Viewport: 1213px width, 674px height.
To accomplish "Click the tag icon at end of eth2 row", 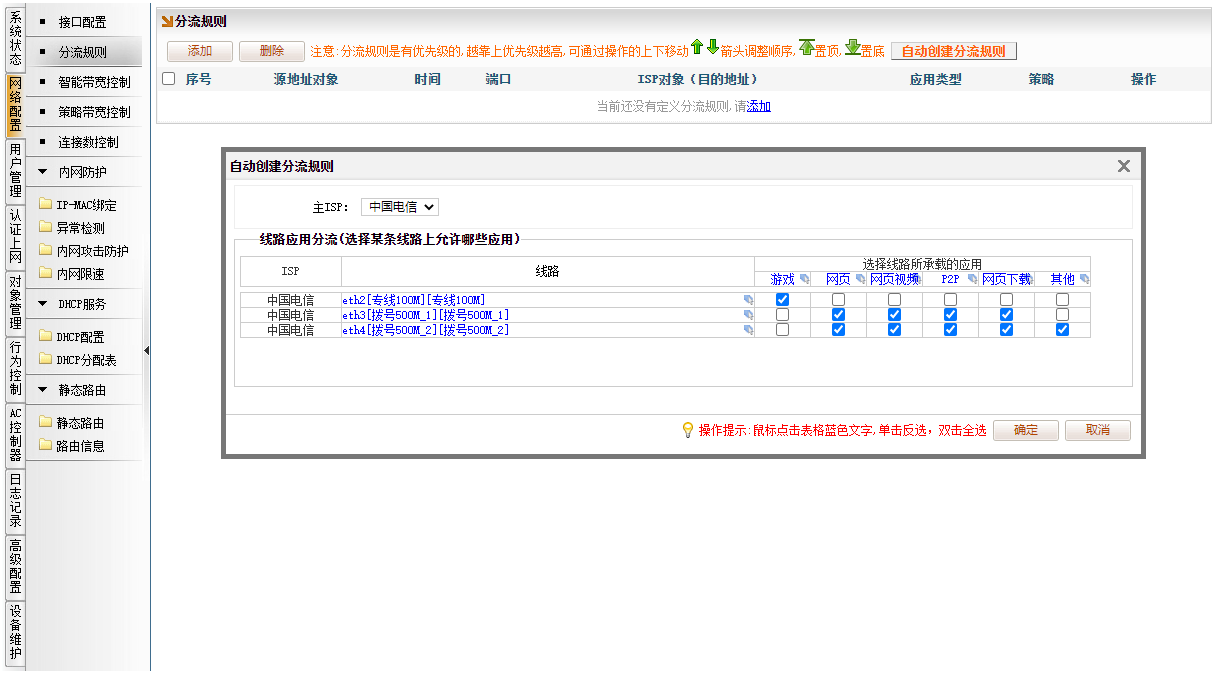I will (748, 300).
